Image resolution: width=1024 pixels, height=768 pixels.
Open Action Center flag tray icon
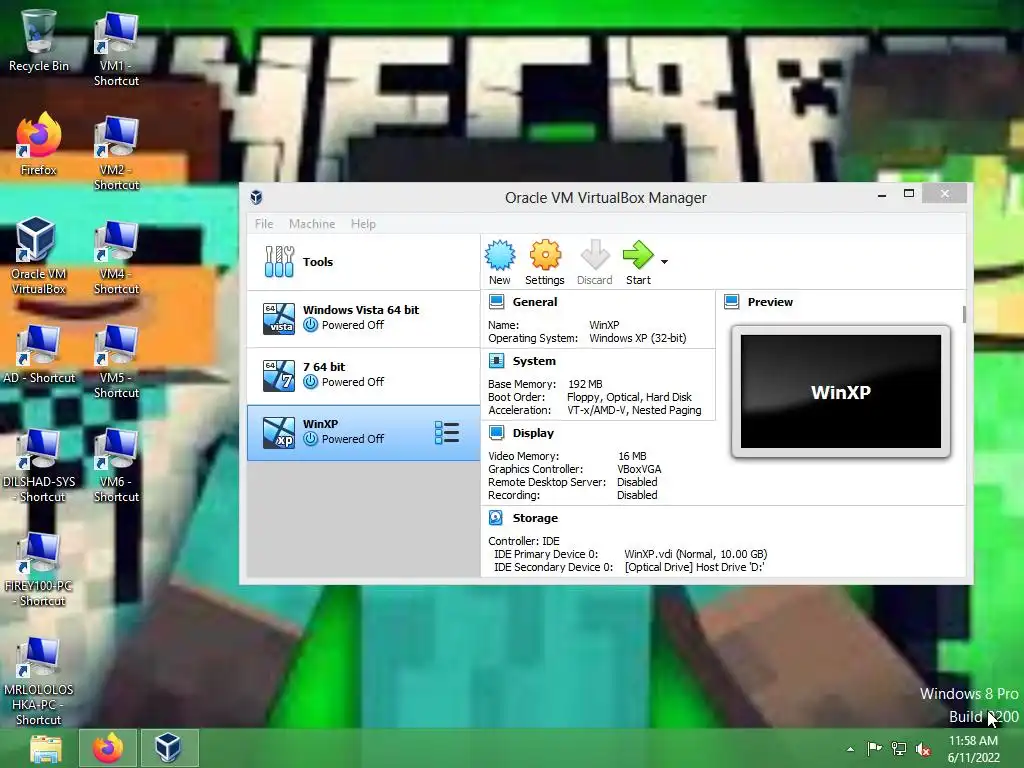874,748
